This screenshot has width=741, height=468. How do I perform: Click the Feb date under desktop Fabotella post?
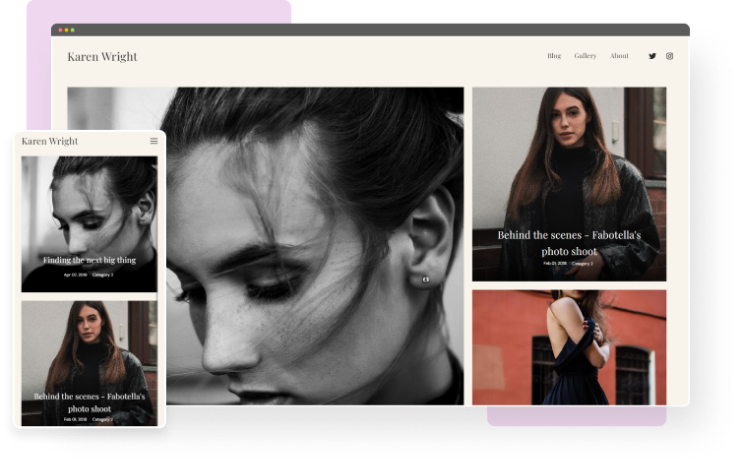[x=554, y=263]
